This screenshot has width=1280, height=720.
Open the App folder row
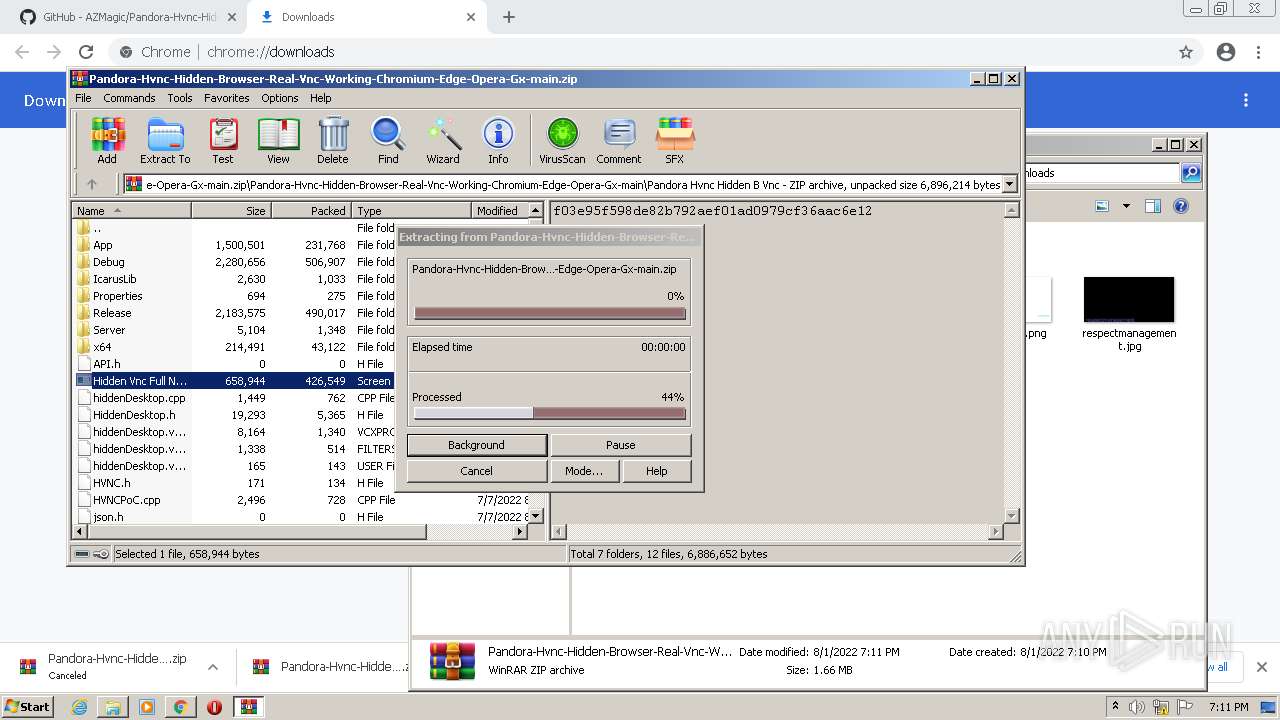pos(235,245)
